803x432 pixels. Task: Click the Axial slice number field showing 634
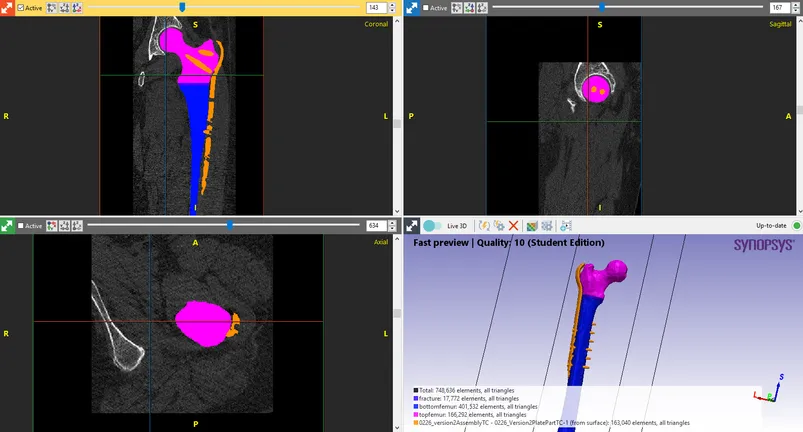376,225
